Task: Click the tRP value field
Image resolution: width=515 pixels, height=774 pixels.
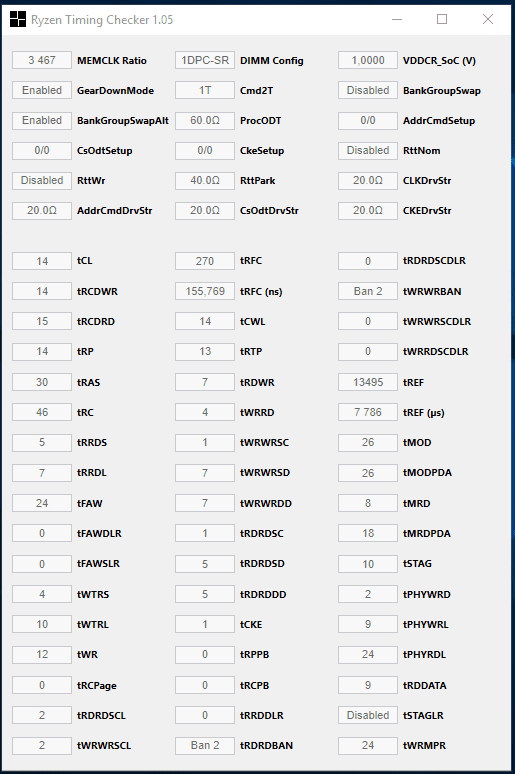Action: [42, 351]
